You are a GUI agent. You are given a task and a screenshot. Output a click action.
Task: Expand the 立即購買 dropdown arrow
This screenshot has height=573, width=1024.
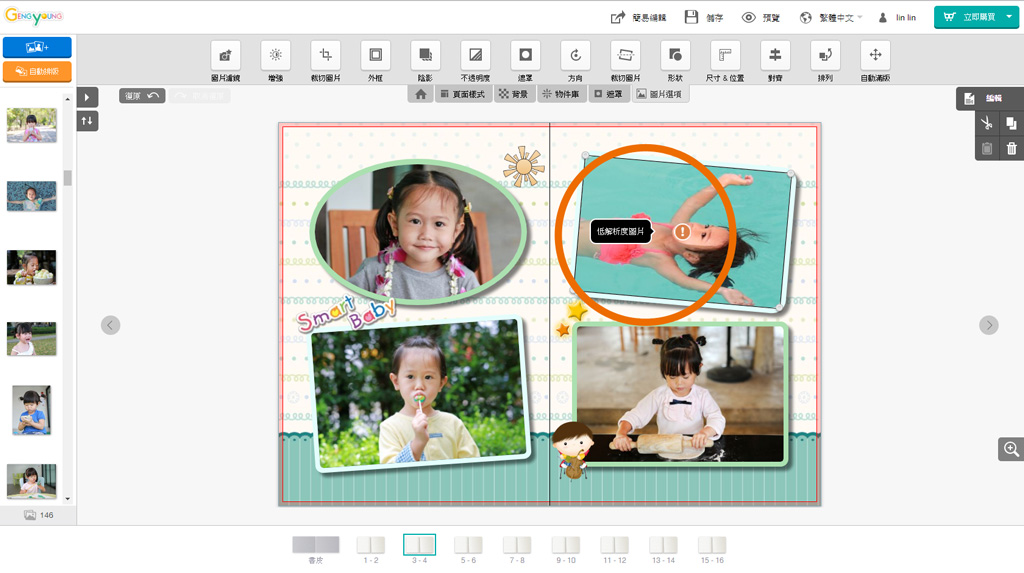point(1010,17)
